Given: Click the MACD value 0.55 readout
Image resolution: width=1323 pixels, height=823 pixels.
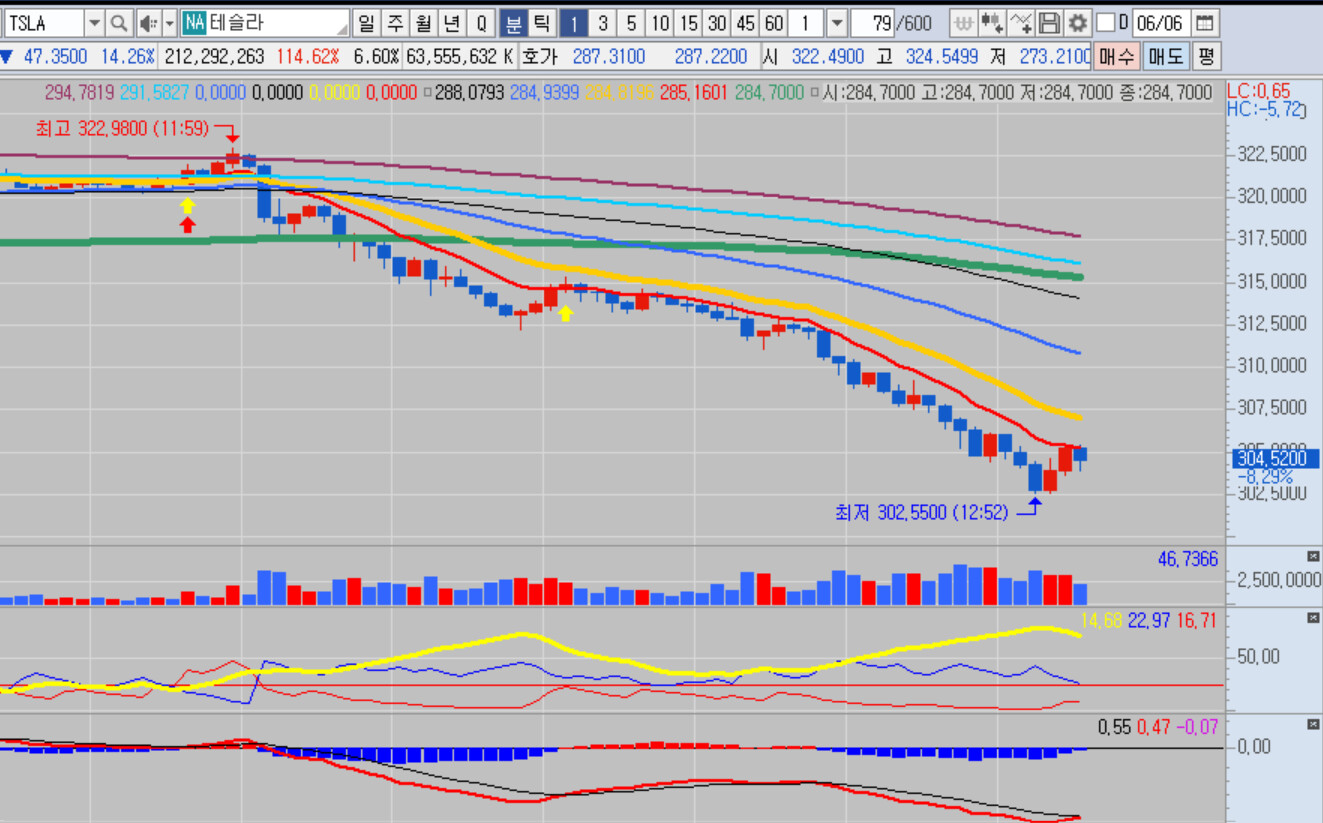Looking at the screenshot, I should 1114,727.
